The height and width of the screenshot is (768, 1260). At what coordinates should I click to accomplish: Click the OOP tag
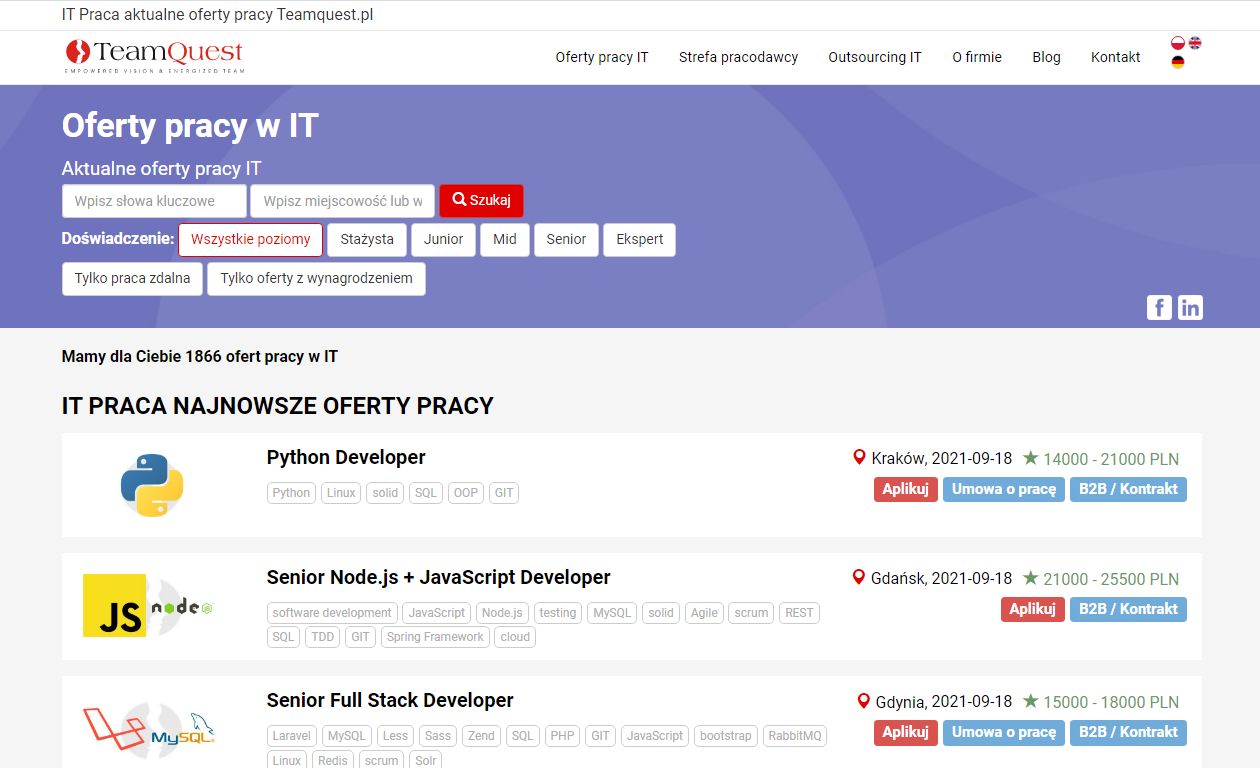465,493
